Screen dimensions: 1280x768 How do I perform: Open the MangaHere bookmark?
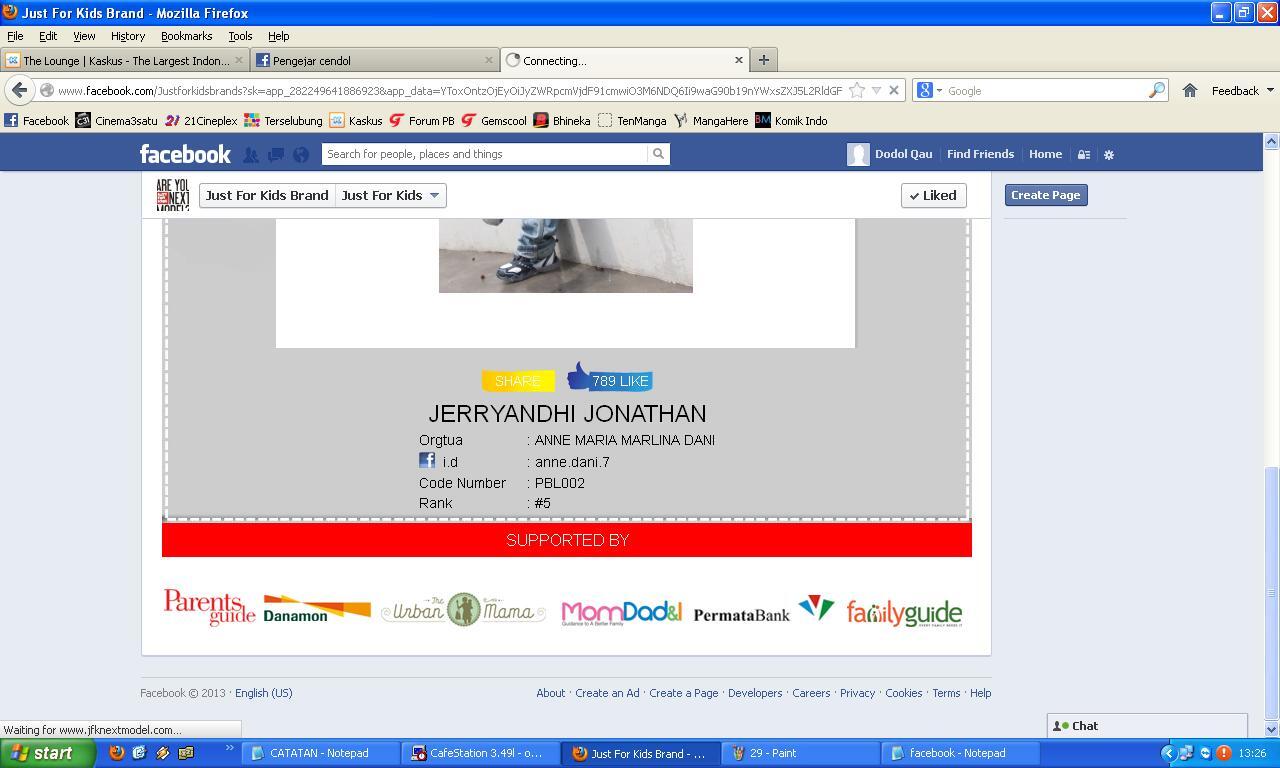[x=711, y=120]
